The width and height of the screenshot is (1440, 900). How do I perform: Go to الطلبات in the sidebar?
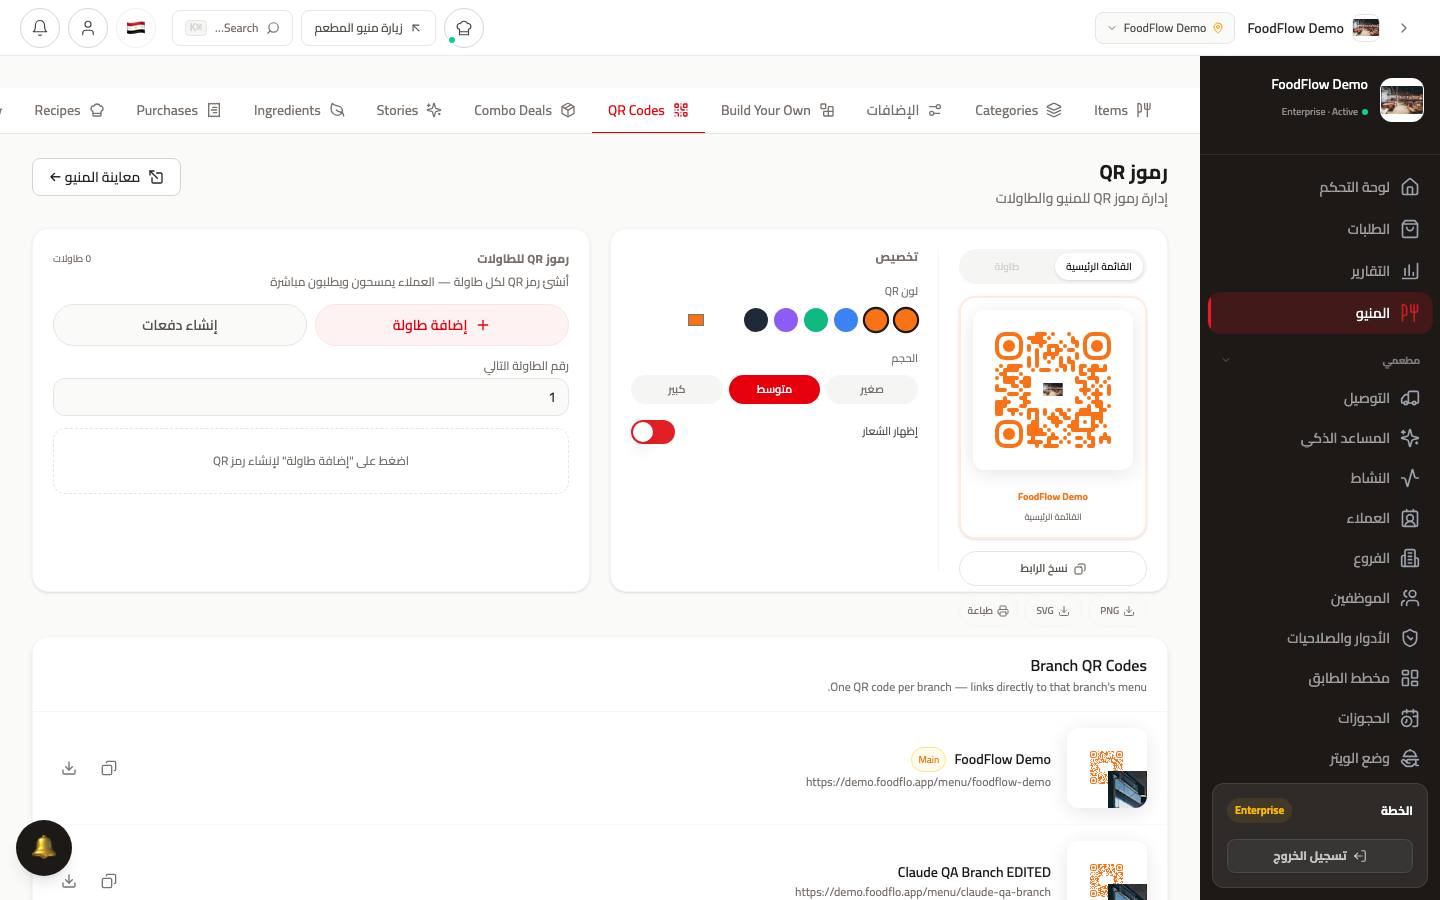[x=1320, y=229]
